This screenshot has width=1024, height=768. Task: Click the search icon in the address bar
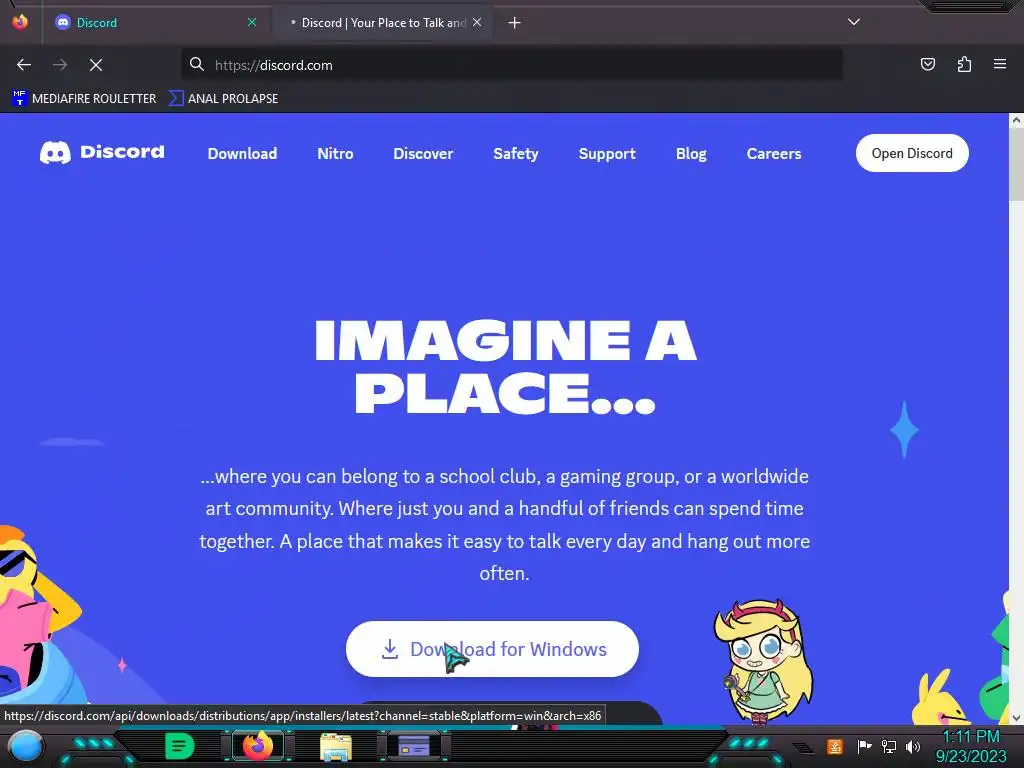pos(197,64)
